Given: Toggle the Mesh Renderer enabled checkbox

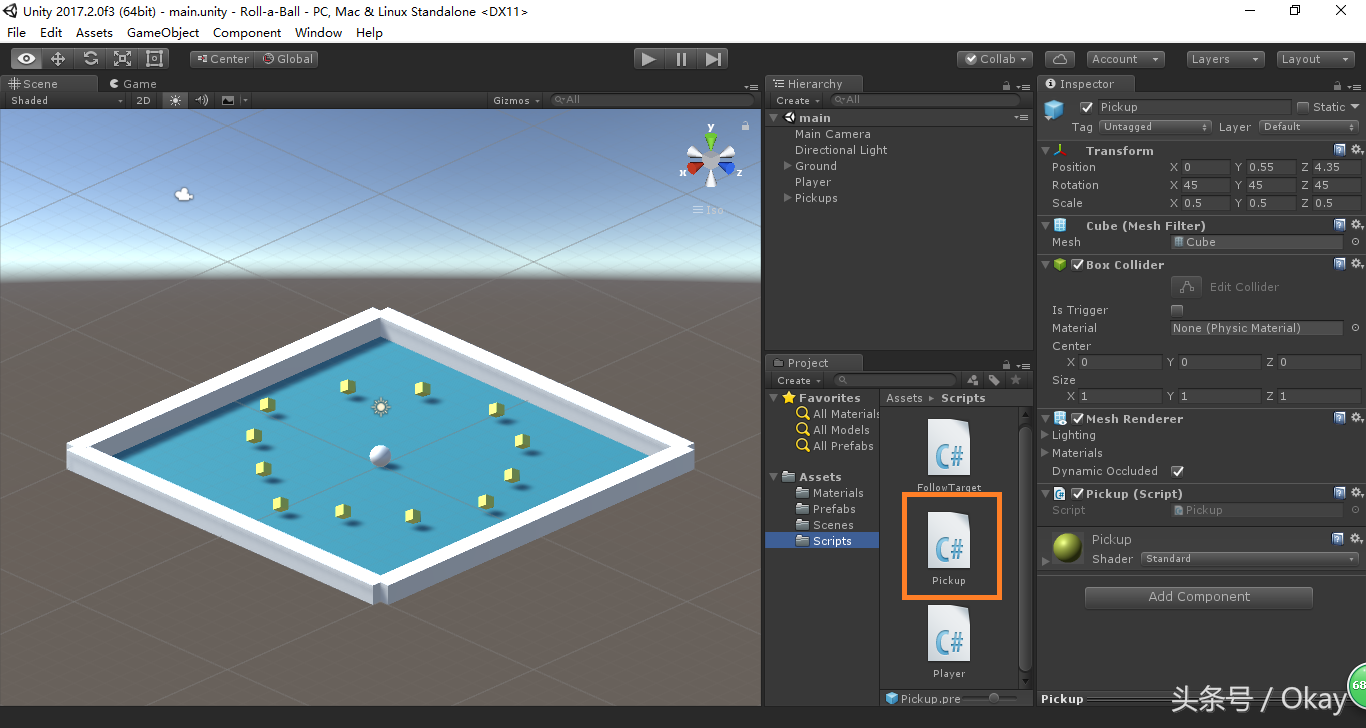Looking at the screenshot, I should pyautogui.click(x=1078, y=419).
